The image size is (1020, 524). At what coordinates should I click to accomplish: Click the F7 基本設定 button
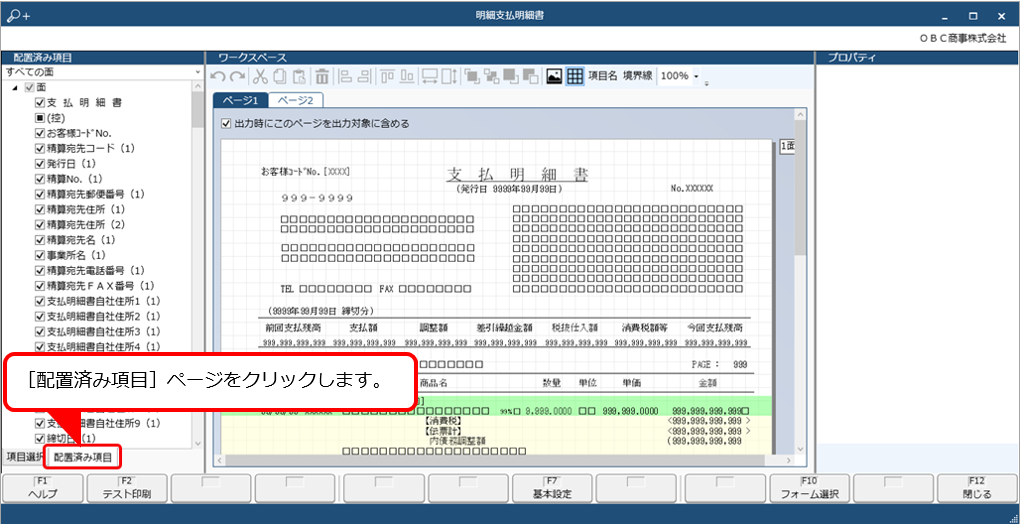pos(553,488)
